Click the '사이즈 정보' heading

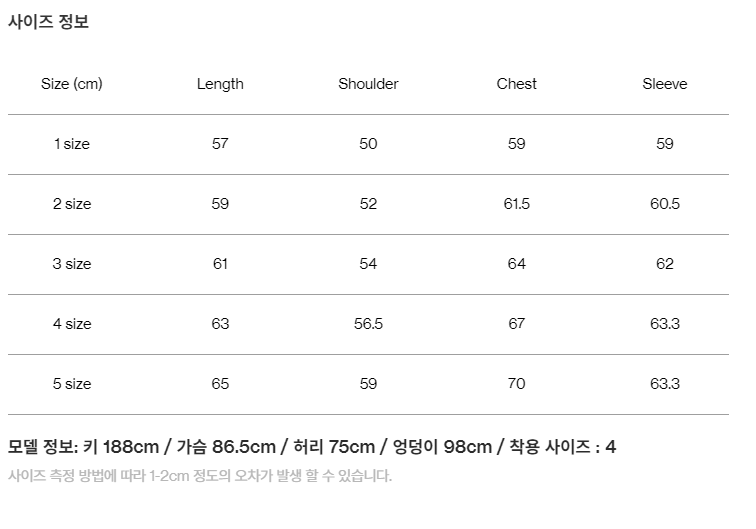click(x=48, y=22)
